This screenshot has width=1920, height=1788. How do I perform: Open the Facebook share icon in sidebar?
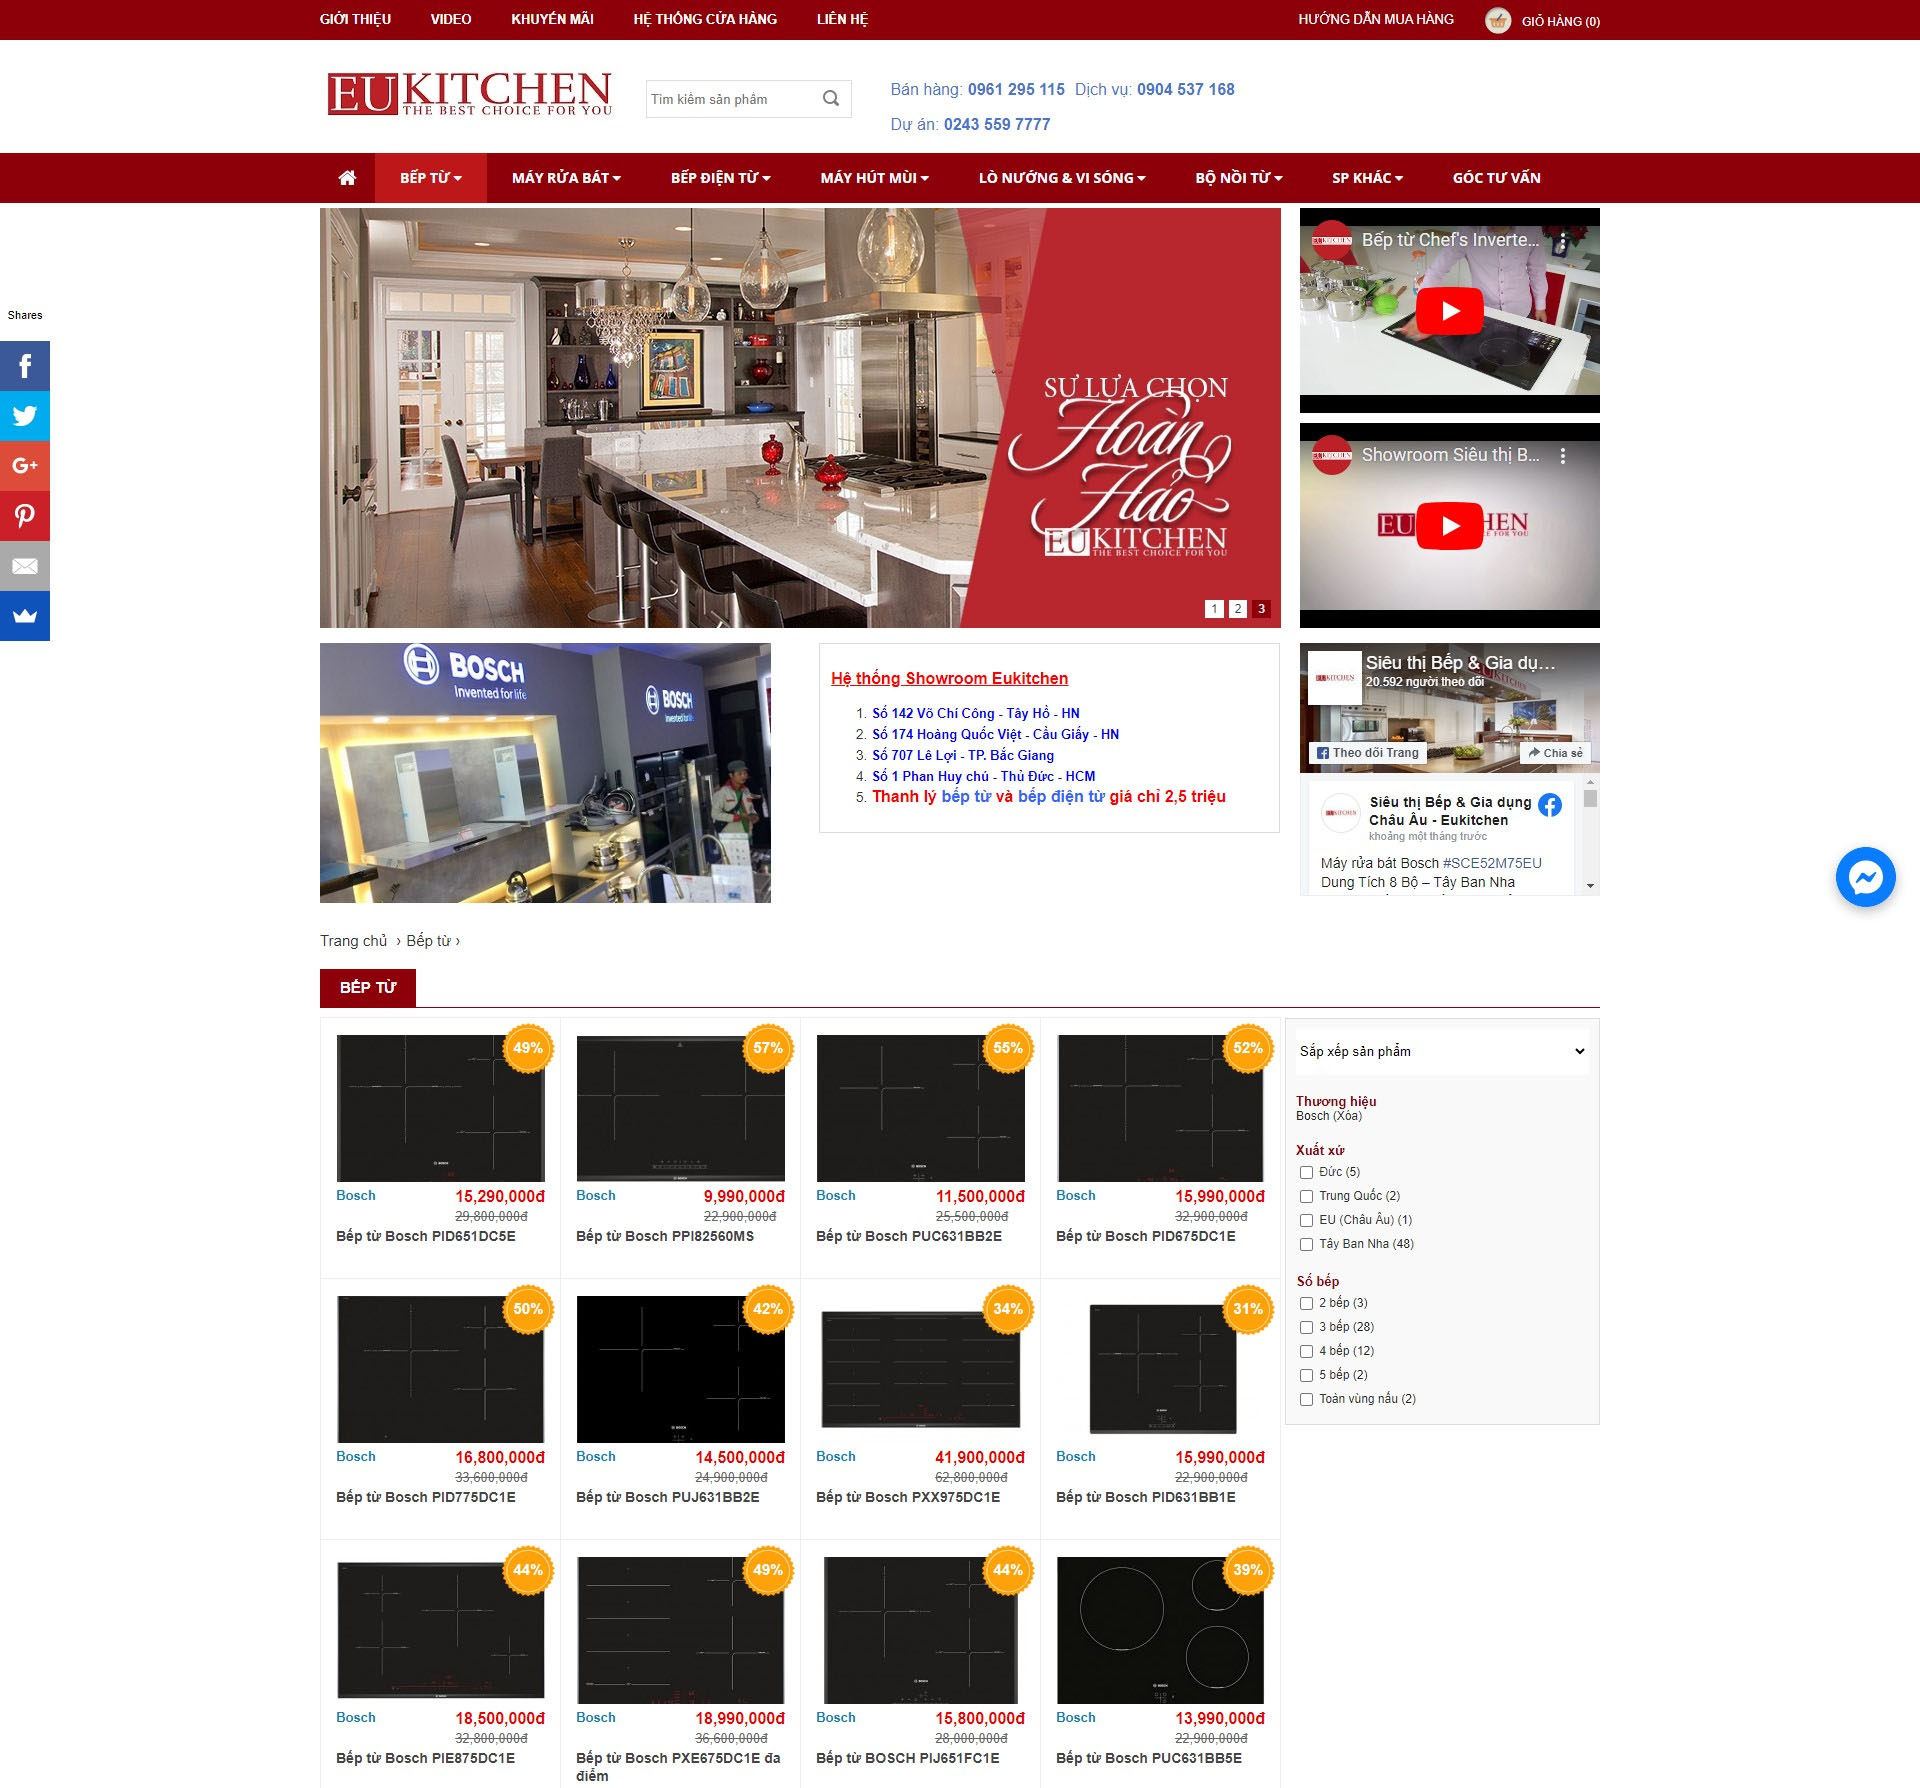tap(24, 366)
